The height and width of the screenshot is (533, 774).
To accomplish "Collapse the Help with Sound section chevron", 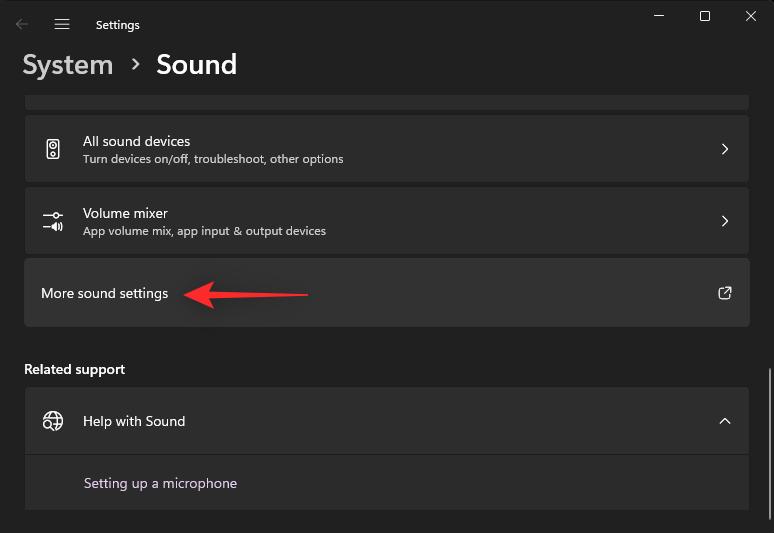I will coord(725,421).
